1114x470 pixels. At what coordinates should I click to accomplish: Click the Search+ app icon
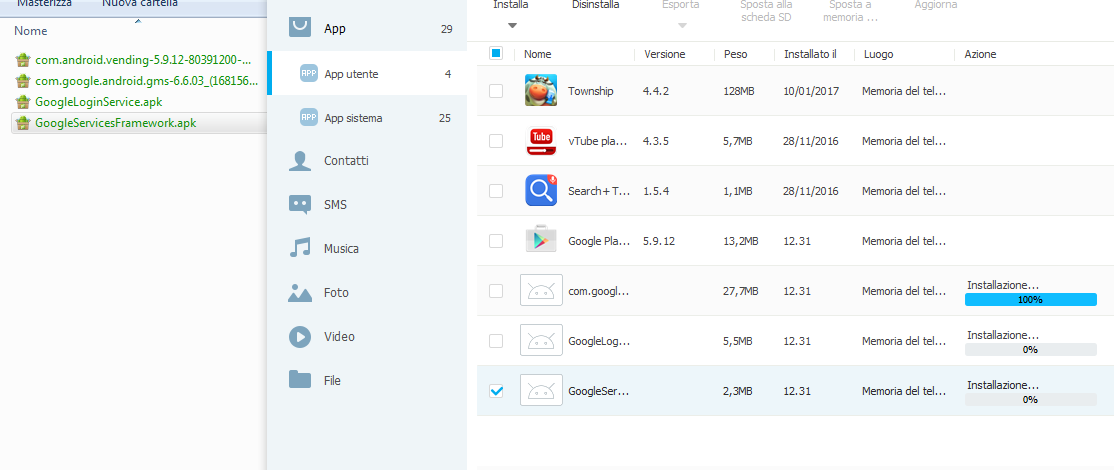541,190
